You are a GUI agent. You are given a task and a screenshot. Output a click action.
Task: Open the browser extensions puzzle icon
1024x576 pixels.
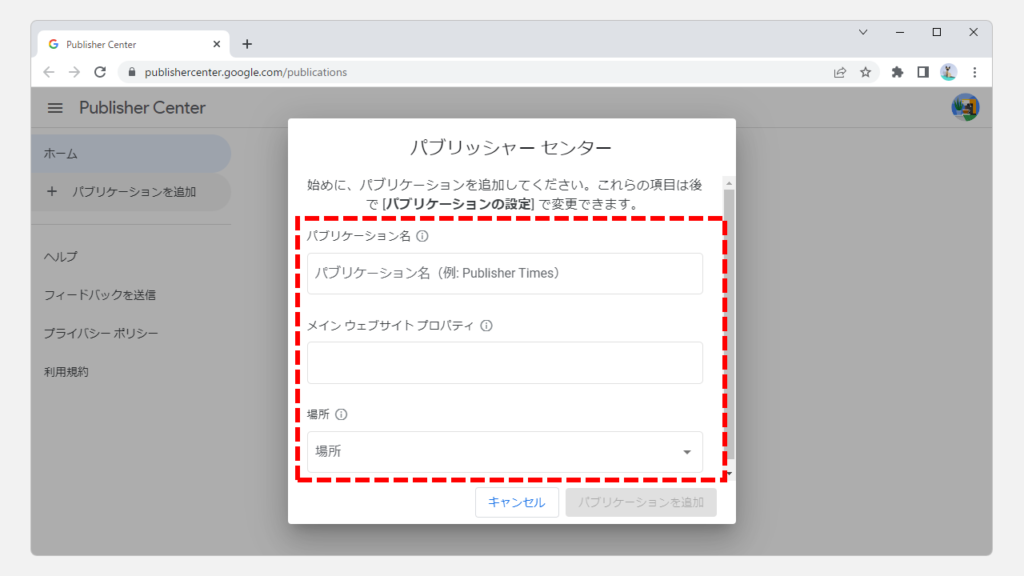(x=897, y=72)
